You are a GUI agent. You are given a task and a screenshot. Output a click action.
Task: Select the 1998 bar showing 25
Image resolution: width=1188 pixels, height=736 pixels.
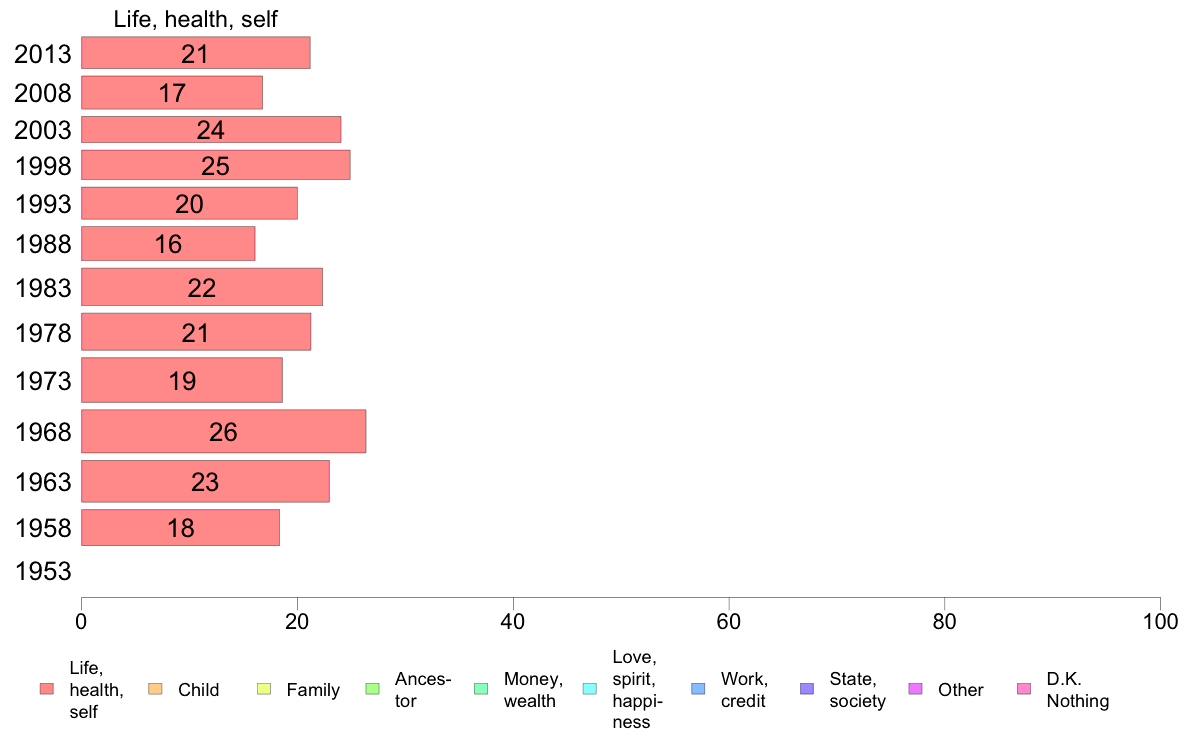[216, 165]
